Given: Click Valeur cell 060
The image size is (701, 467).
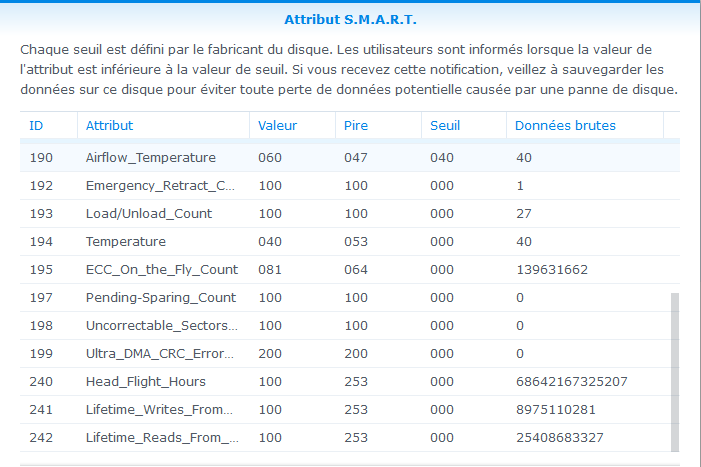Looking at the screenshot, I should 270,158.
